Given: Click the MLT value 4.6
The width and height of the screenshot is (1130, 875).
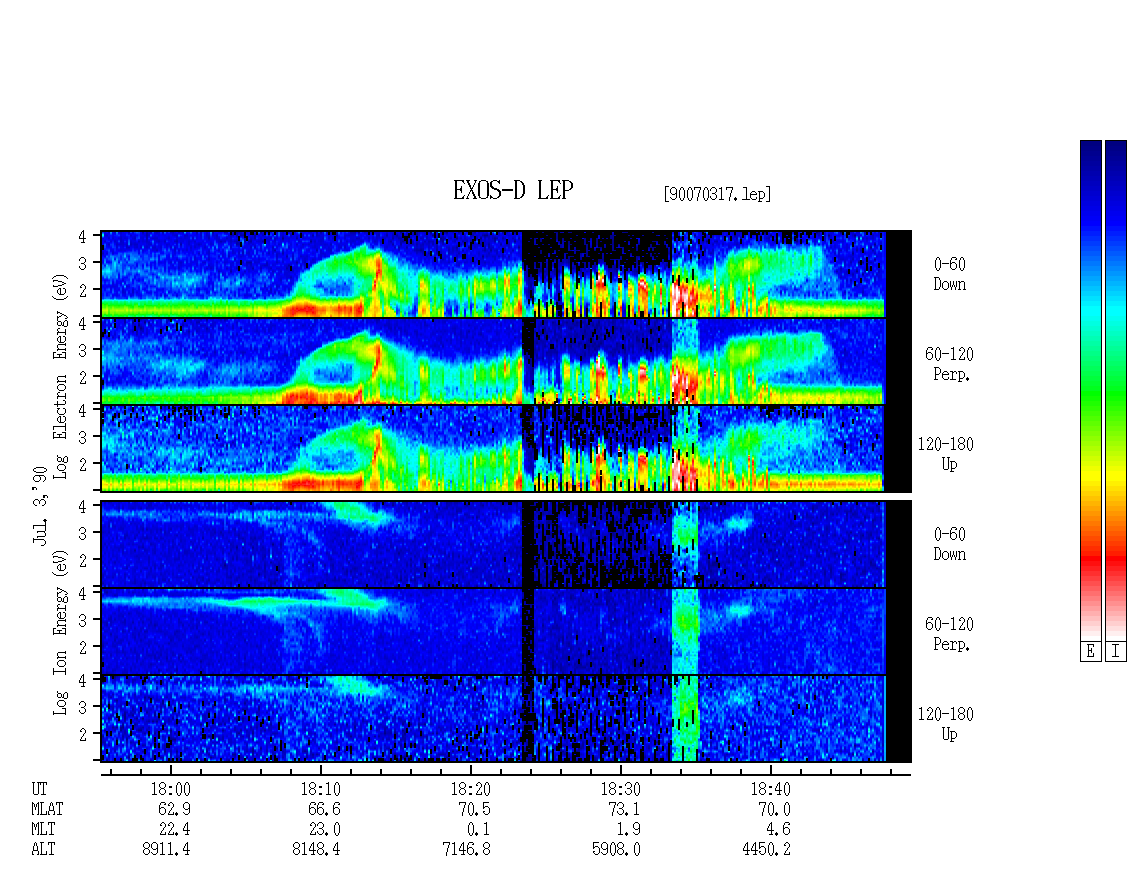Looking at the screenshot, I should click(x=778, y=829).
